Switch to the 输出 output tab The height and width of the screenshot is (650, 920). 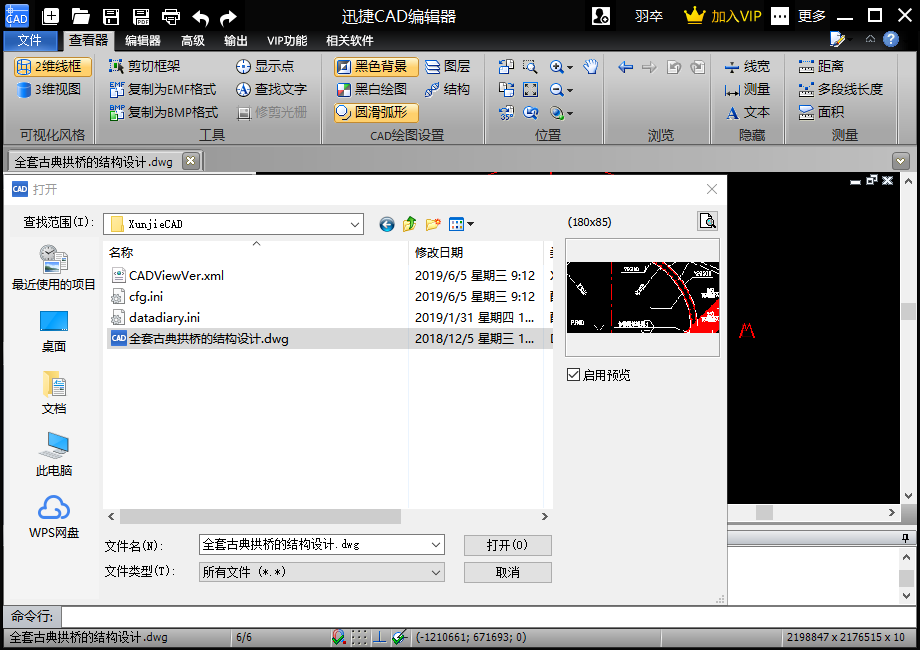click(x=236, y=40)
